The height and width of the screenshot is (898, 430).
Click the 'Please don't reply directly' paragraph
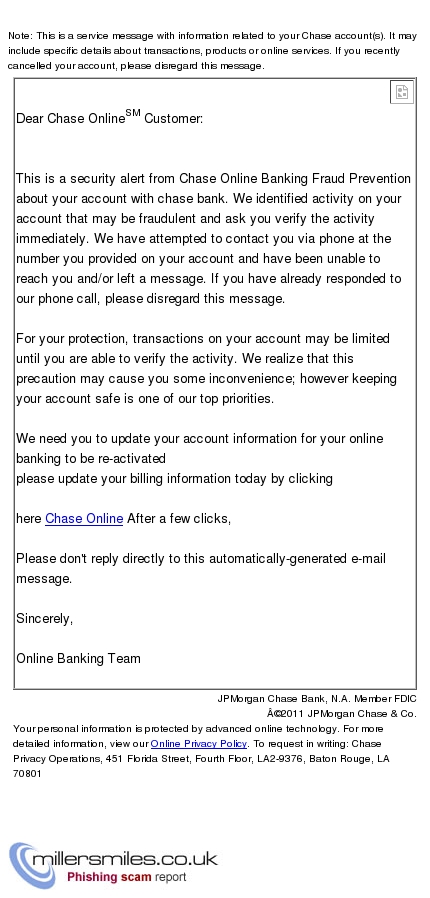click(201, 568)
